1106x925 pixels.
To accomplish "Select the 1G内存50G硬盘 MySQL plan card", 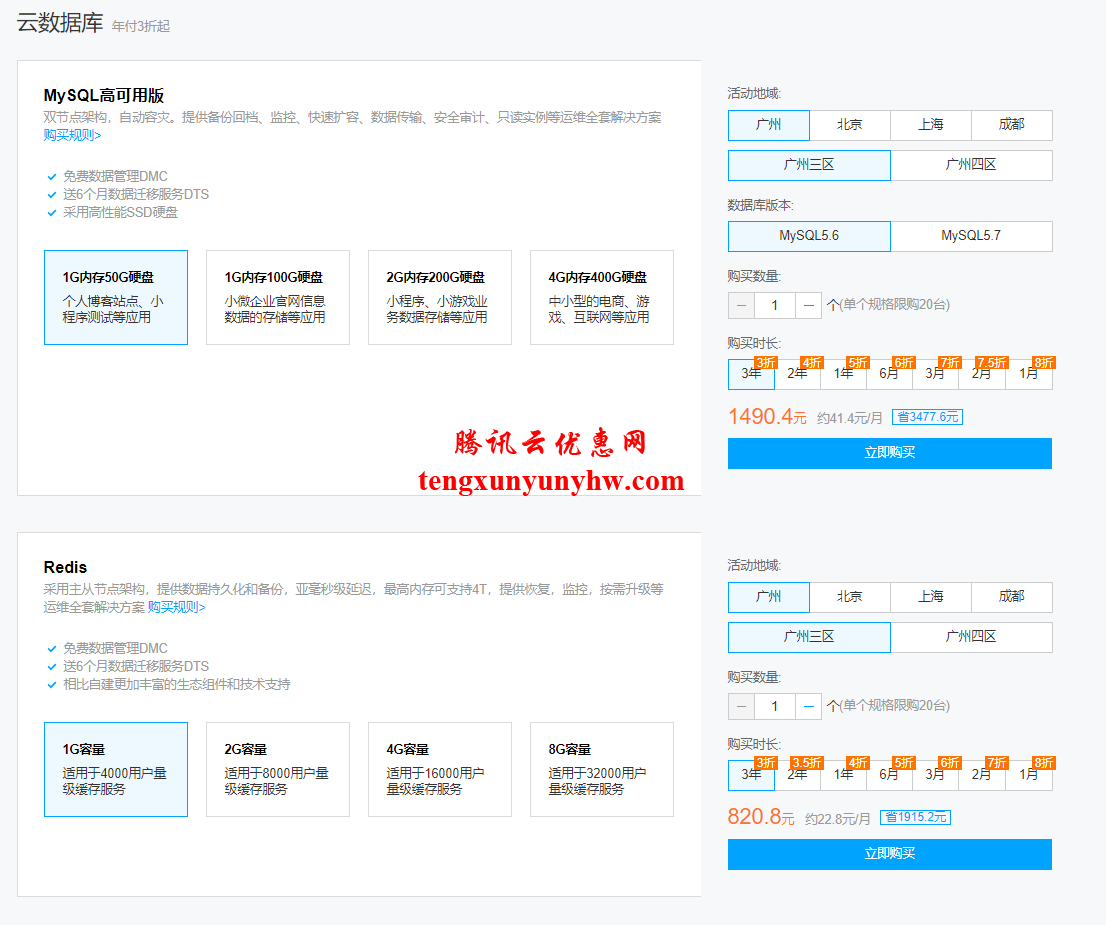I will [x=116, y=297].
